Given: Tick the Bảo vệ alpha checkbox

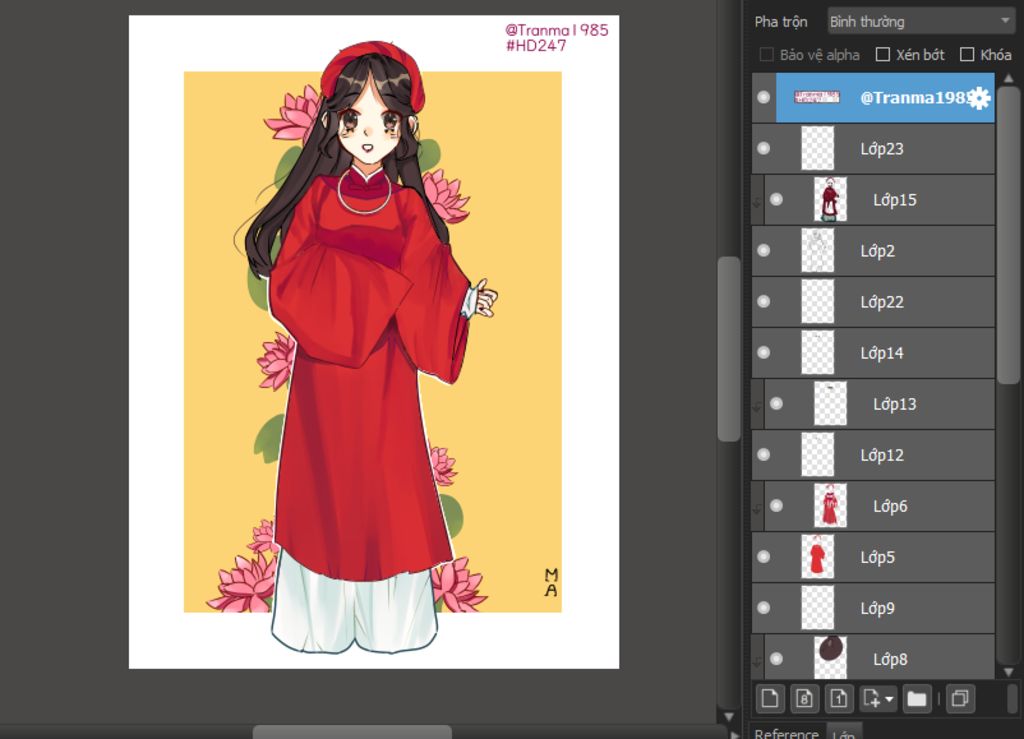Looking at the screenshot, I should click(767, 54).
